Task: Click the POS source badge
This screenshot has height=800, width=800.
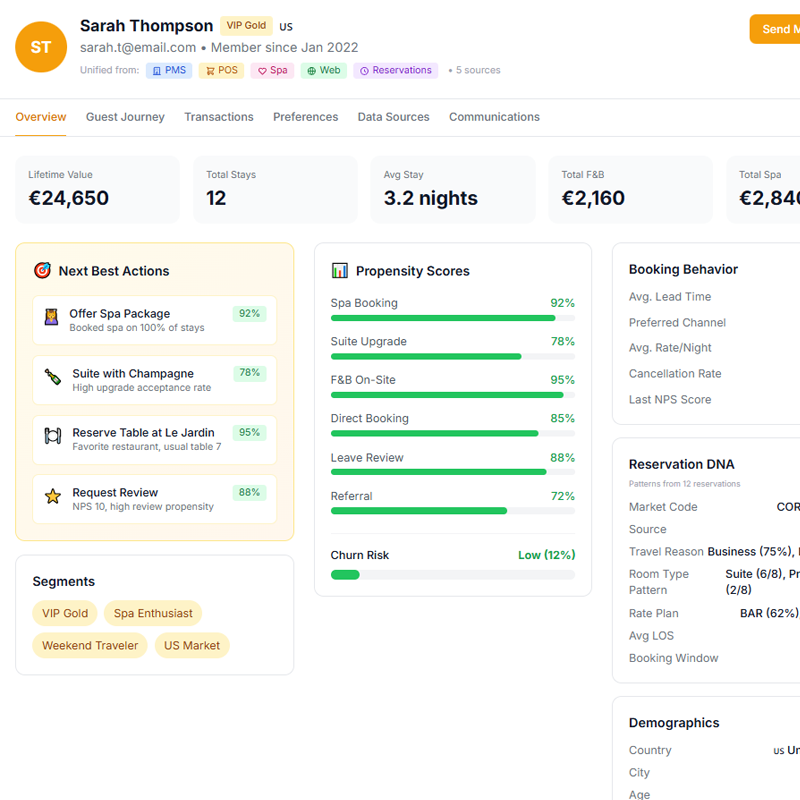Action: (220, 70)
